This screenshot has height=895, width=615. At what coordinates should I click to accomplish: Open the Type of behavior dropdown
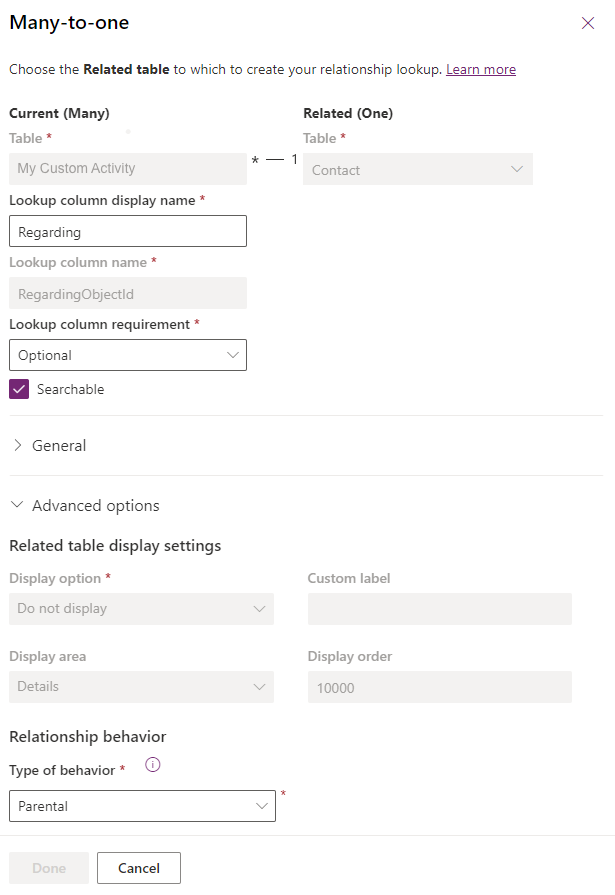coord(142,805)
